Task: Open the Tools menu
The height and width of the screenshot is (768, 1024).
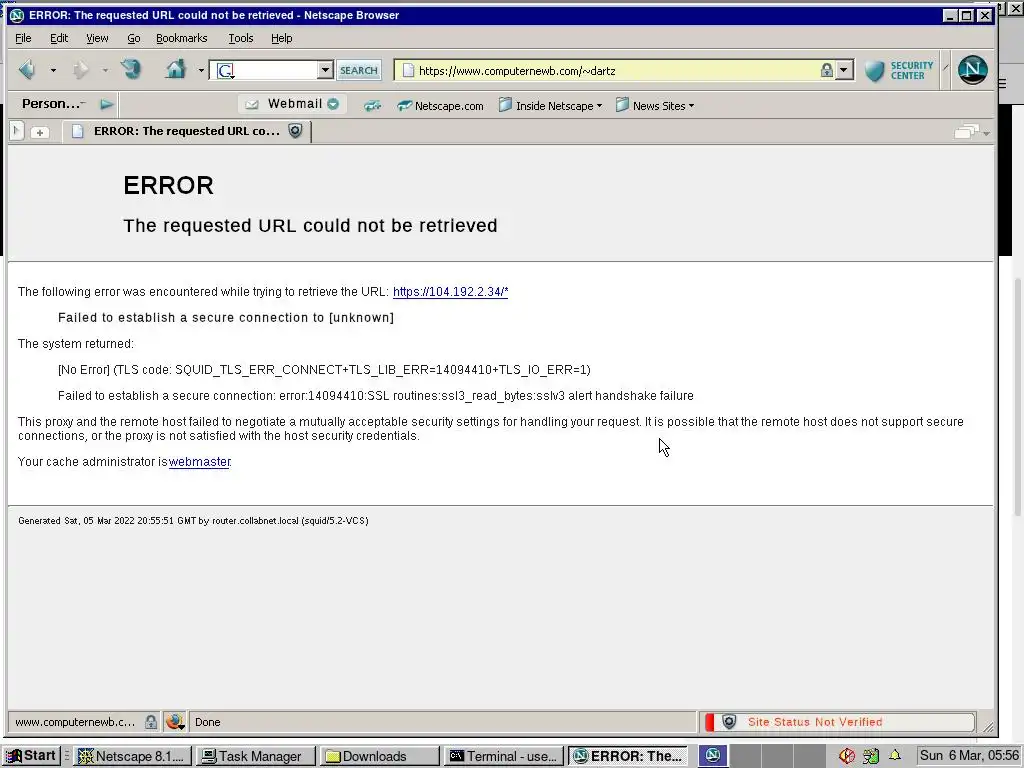Action: (x=240, y=38)
